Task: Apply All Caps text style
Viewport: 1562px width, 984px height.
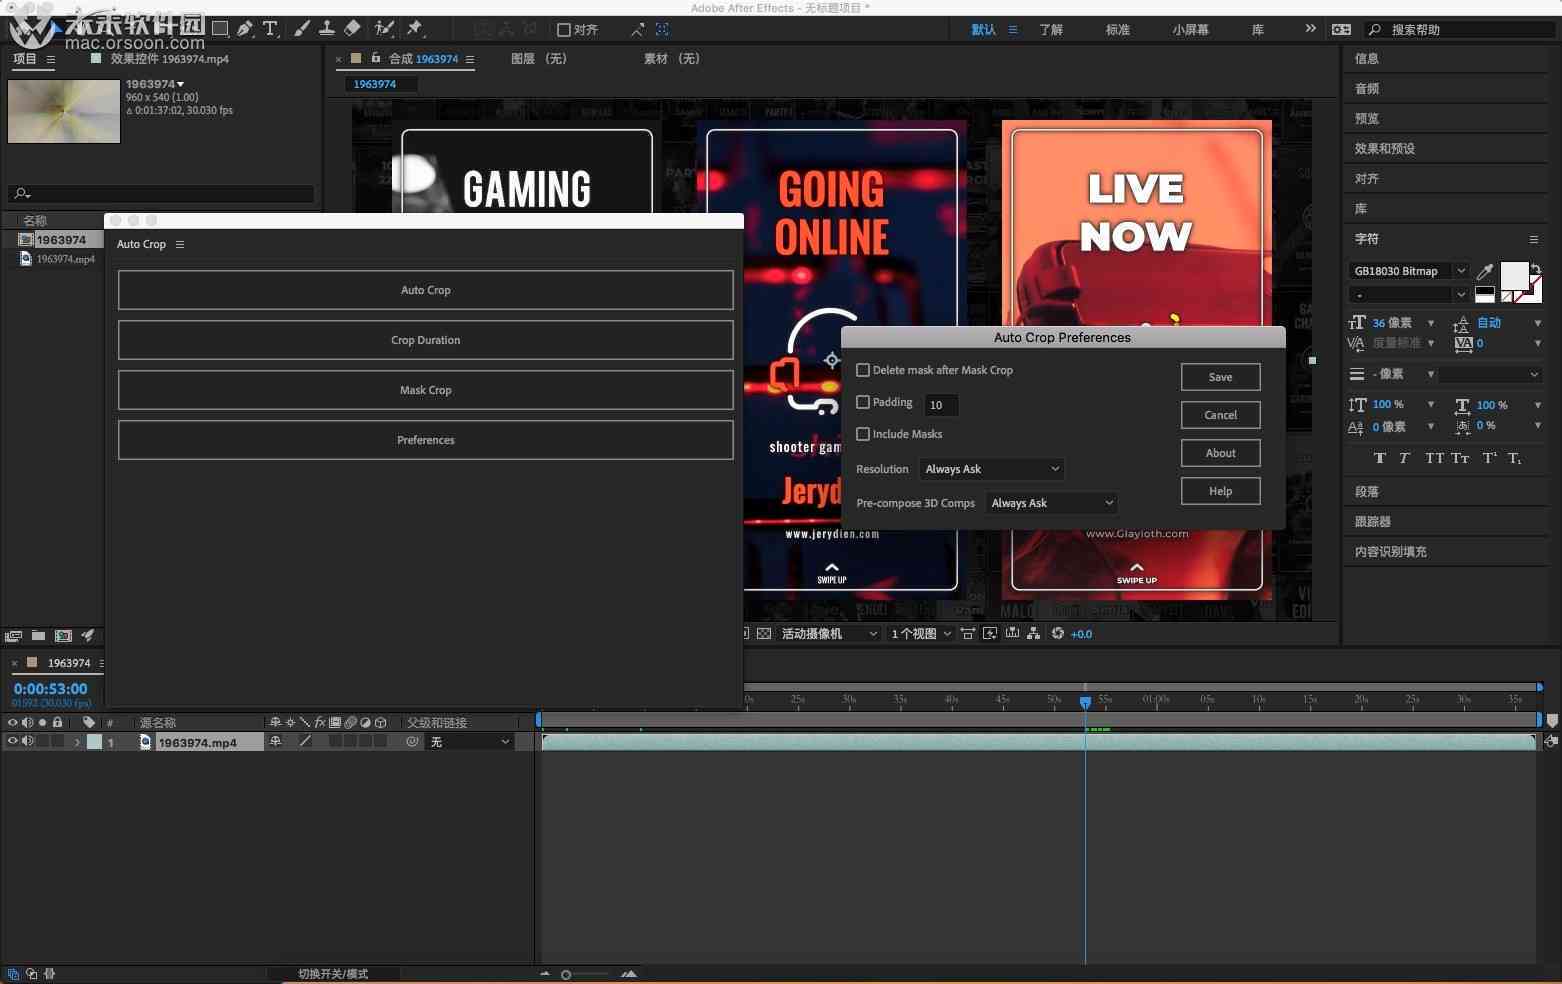Action: [1434, 458]
